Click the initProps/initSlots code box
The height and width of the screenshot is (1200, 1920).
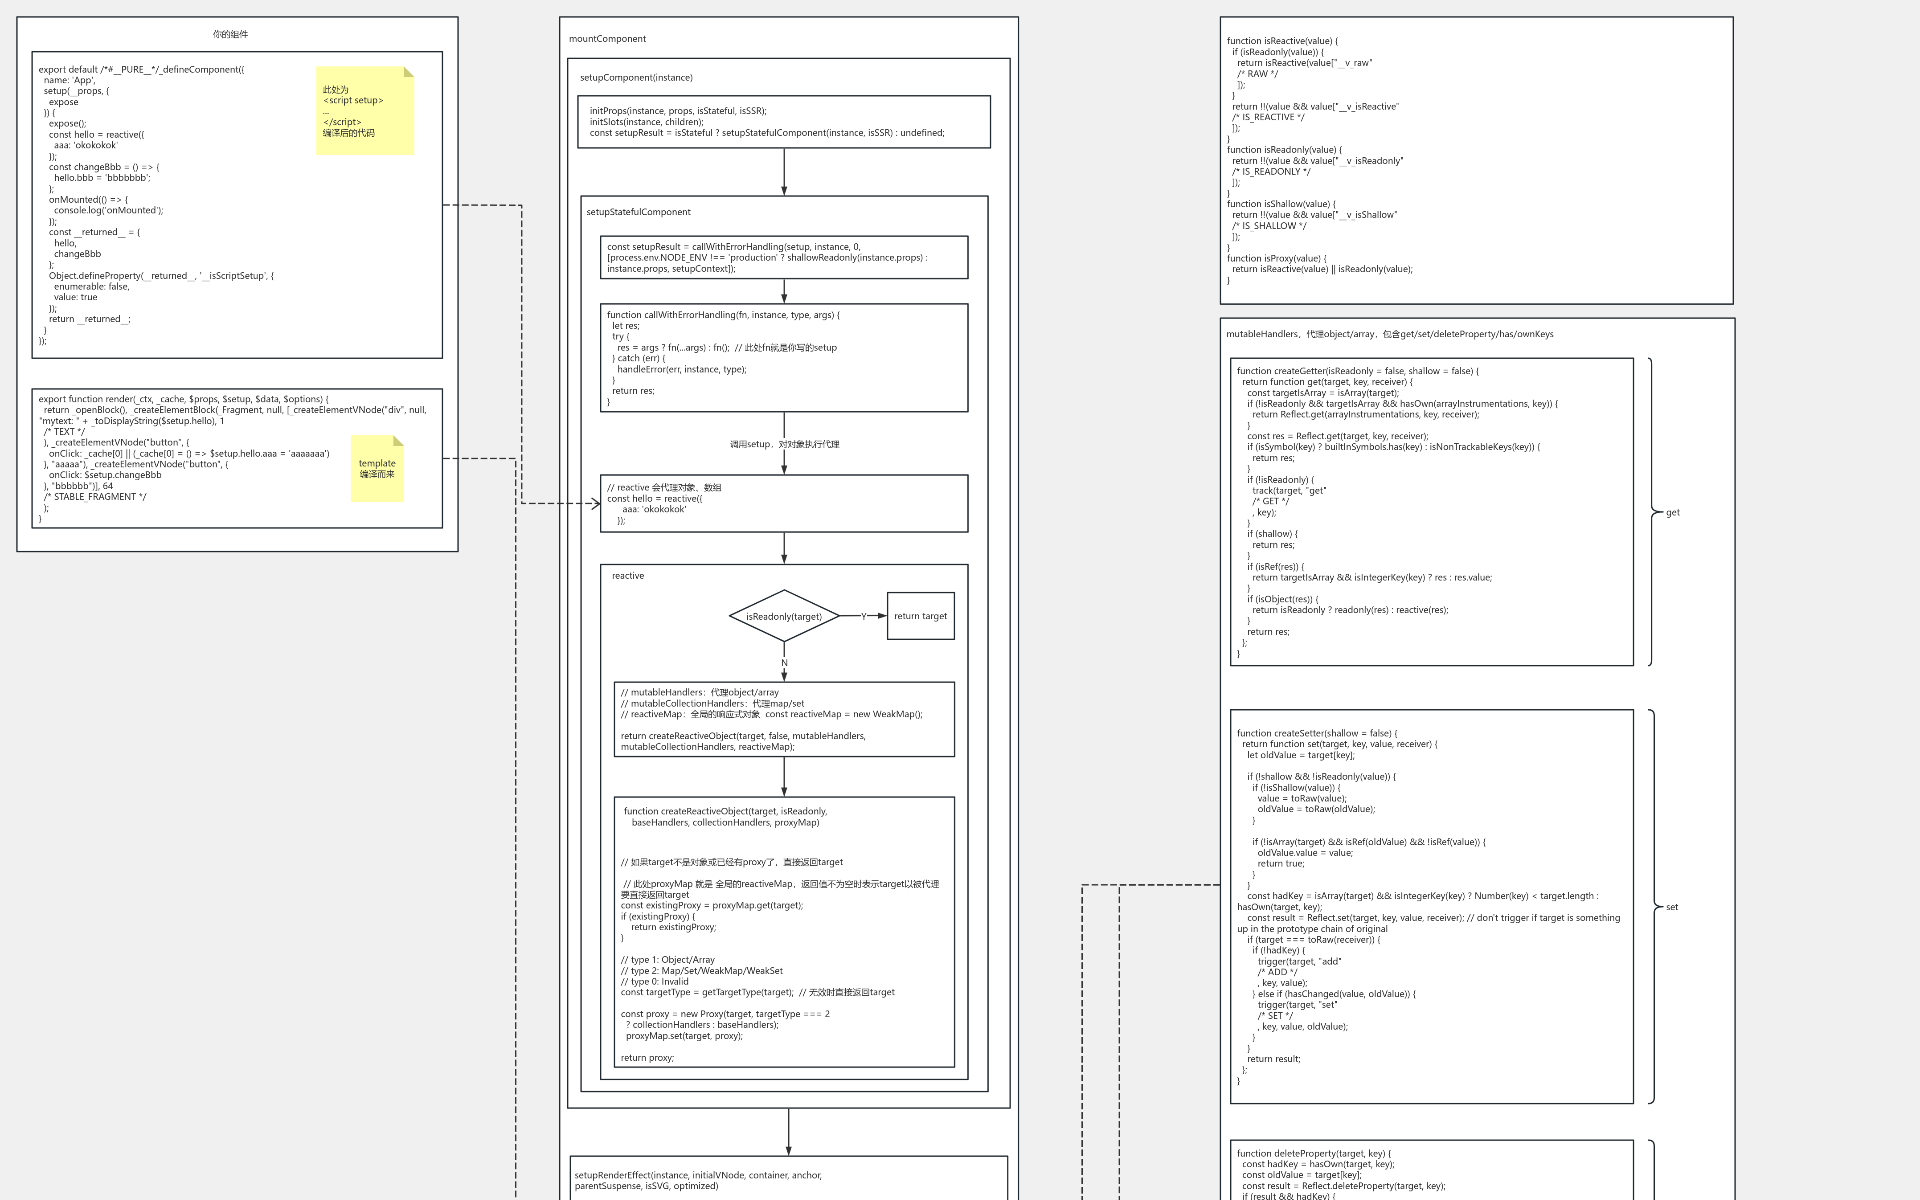[x=784, y=122]
